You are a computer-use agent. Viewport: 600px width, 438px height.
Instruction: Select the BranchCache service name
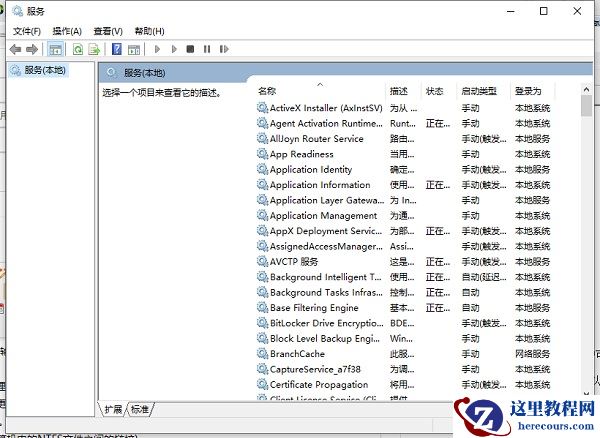(297, 354)
